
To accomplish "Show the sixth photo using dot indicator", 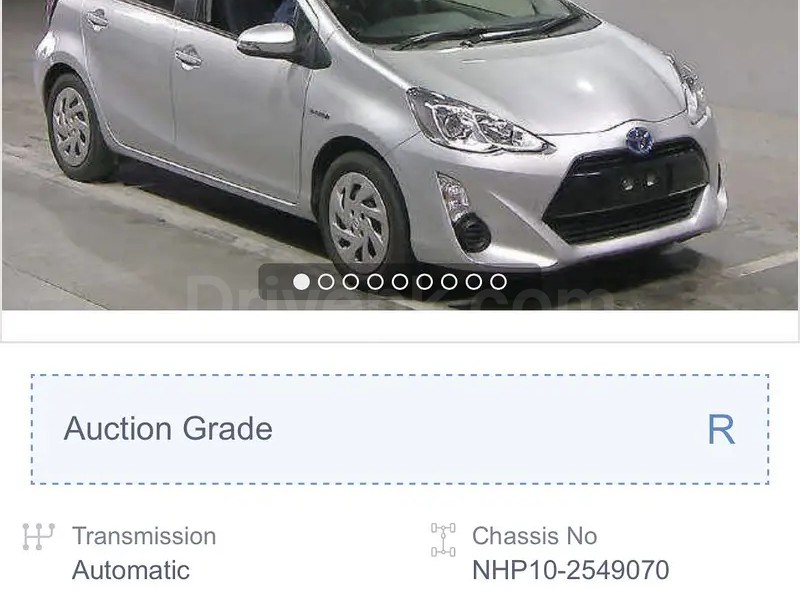I will pyautogui.click(x=424, y=282).
